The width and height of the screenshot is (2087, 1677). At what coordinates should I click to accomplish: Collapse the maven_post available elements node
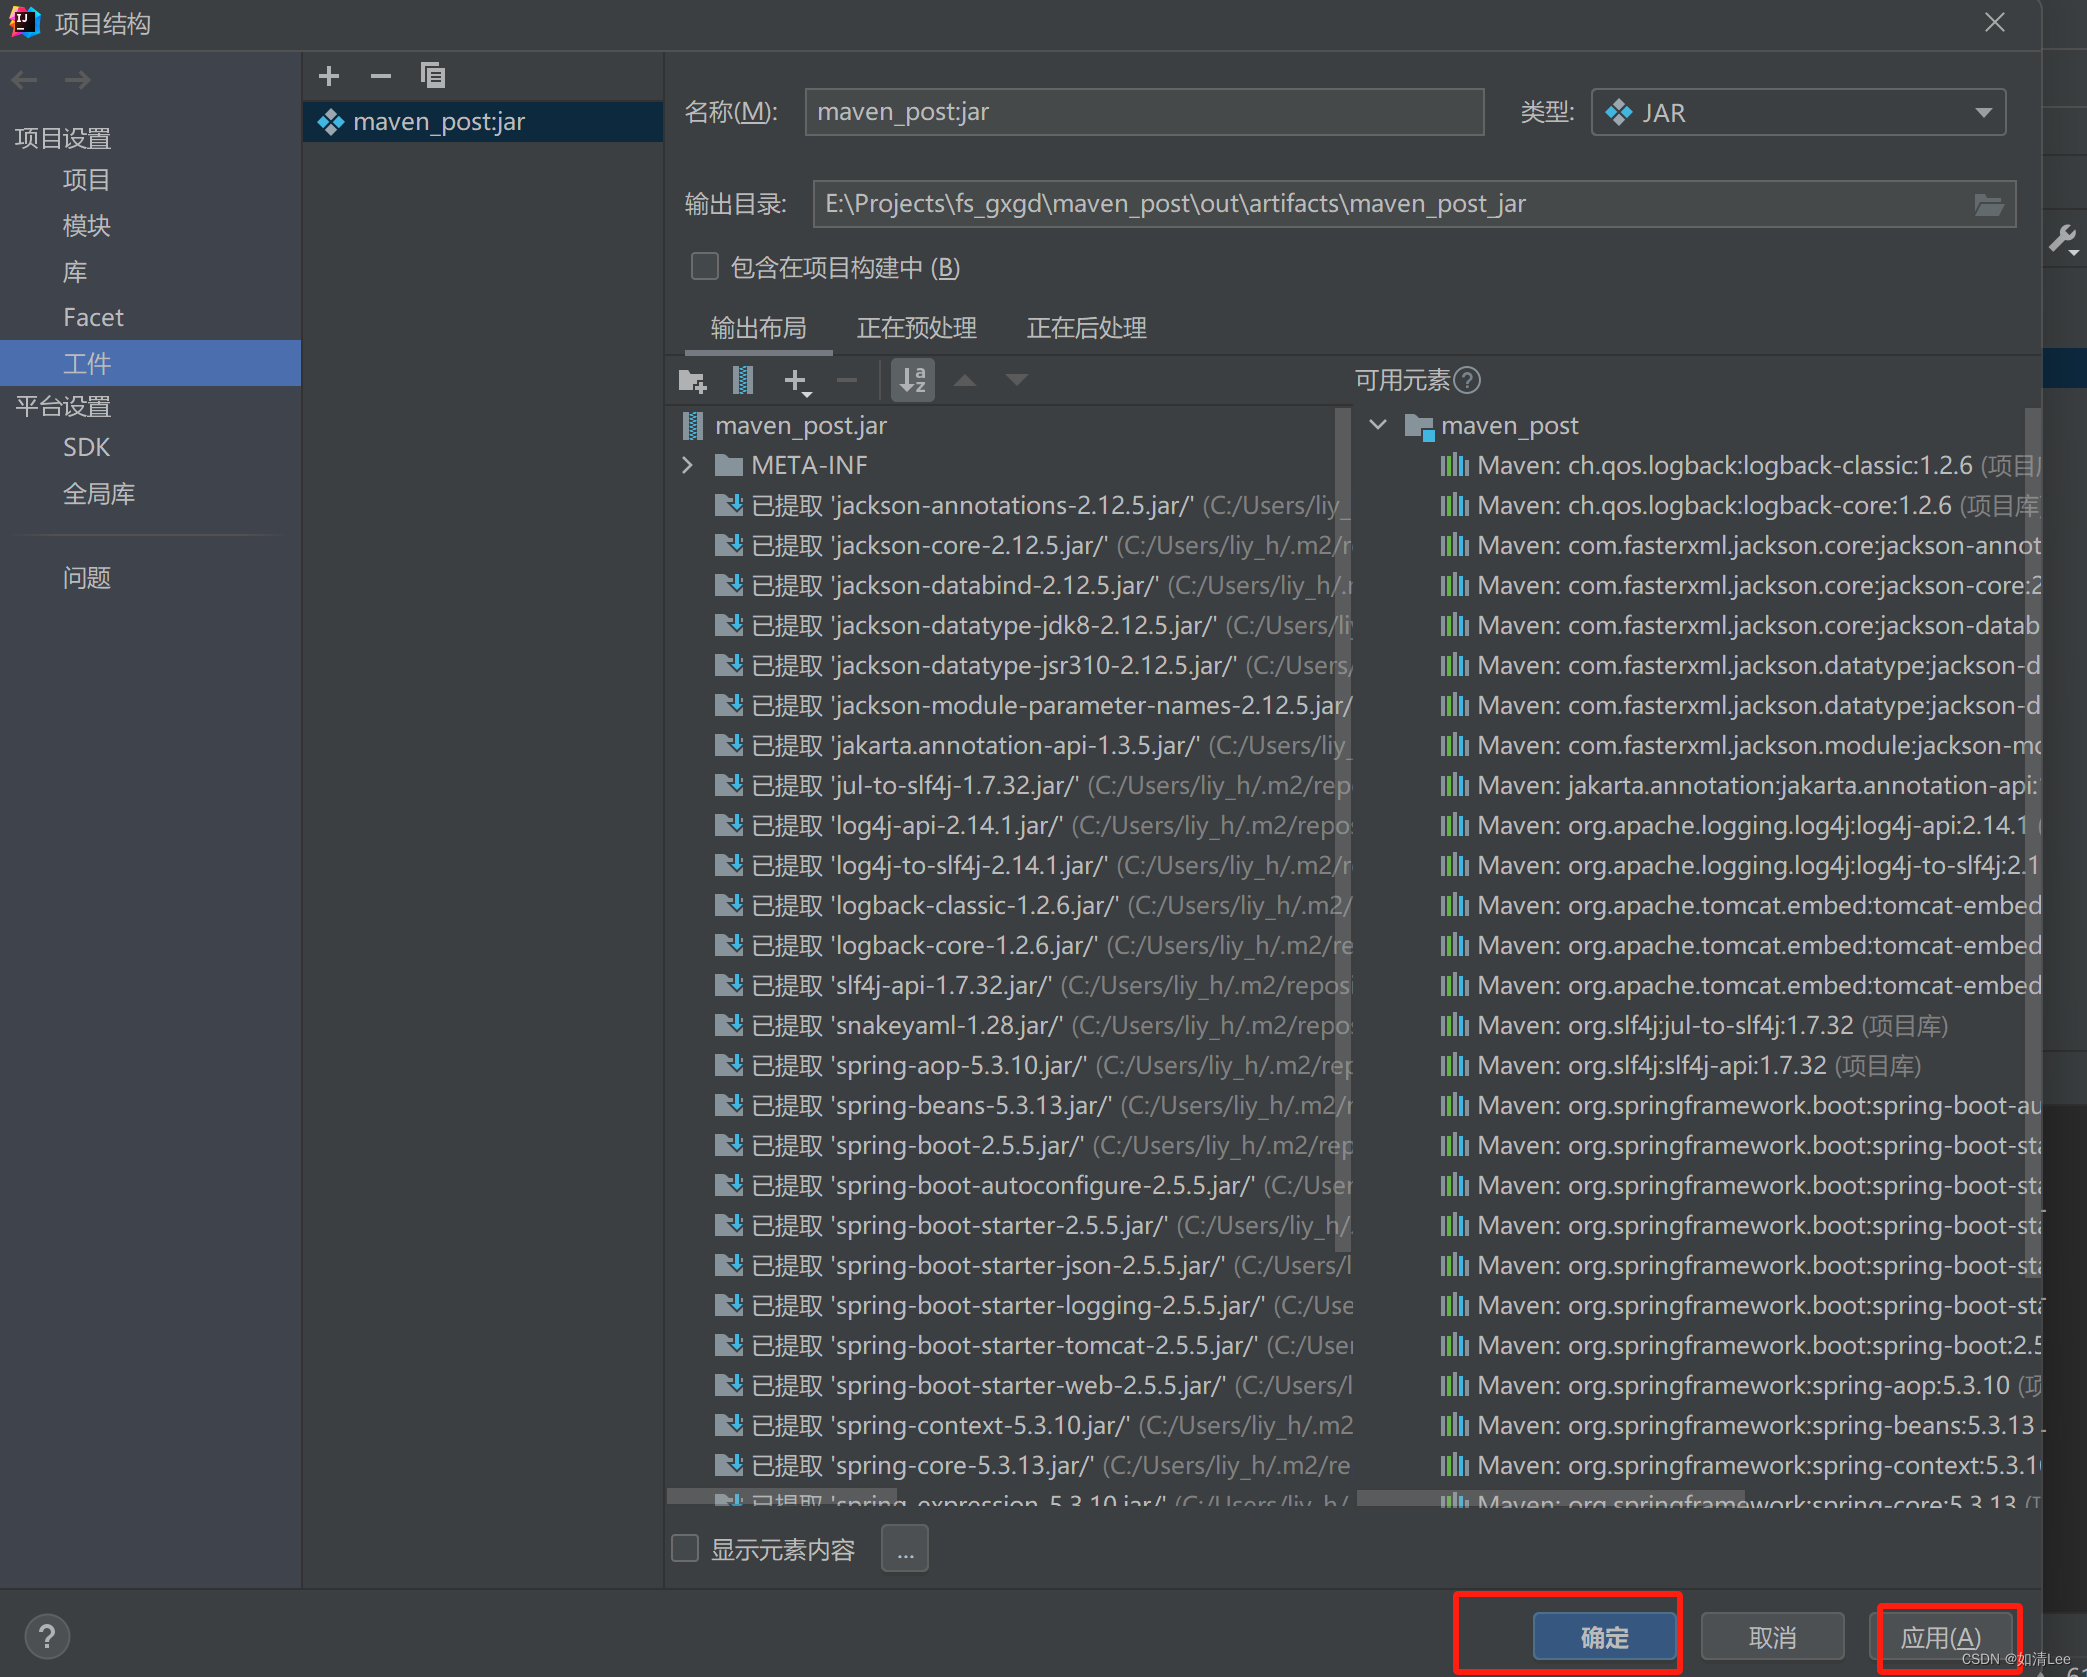1378,425
